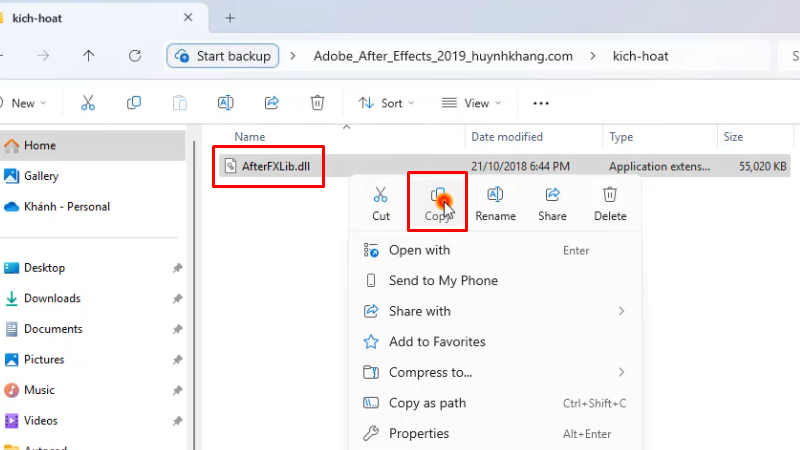Expand breadcrumb chevron after Start backup
Image resolution: width=800 pixels, height=450 pixels.
tap(293, 56)
